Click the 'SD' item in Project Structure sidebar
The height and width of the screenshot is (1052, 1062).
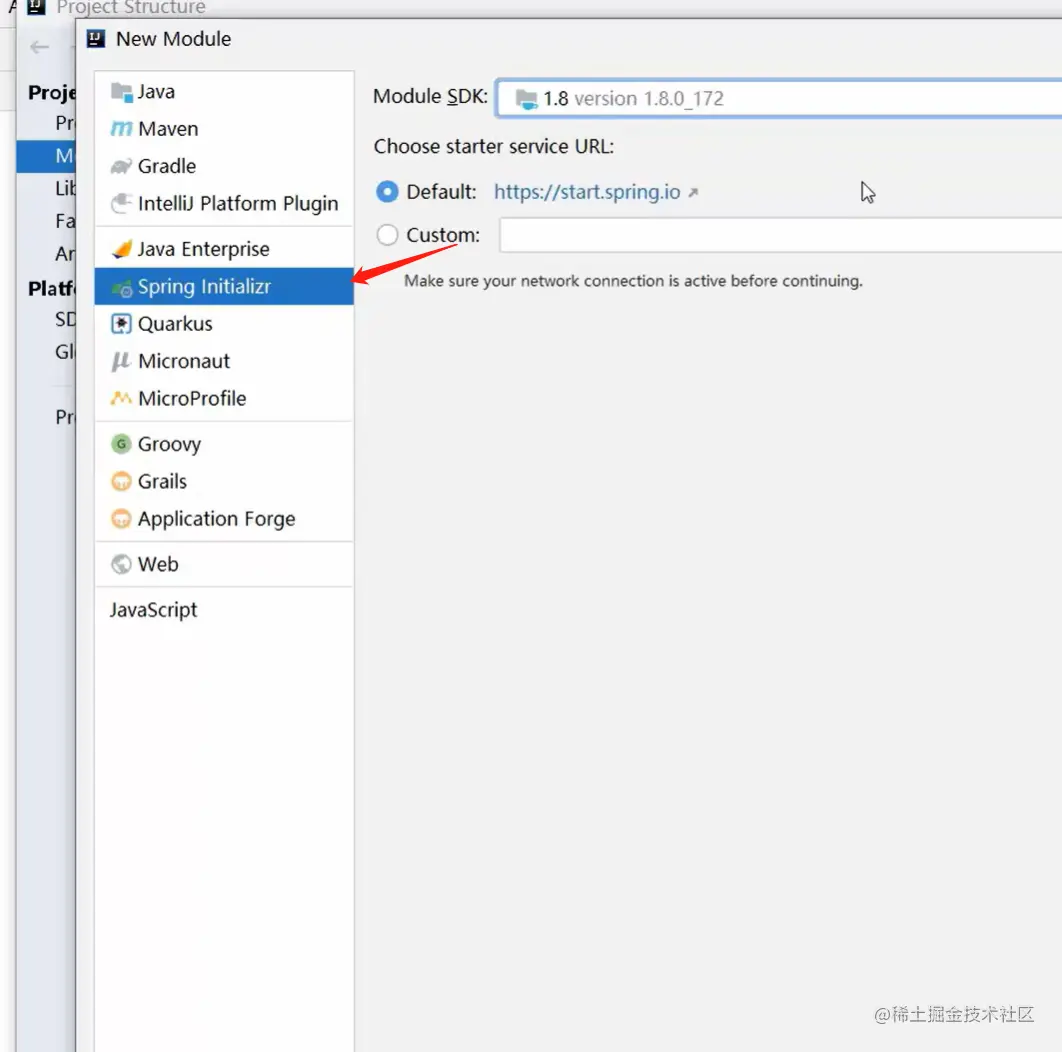pyautogui.click(x=65, y=319)
